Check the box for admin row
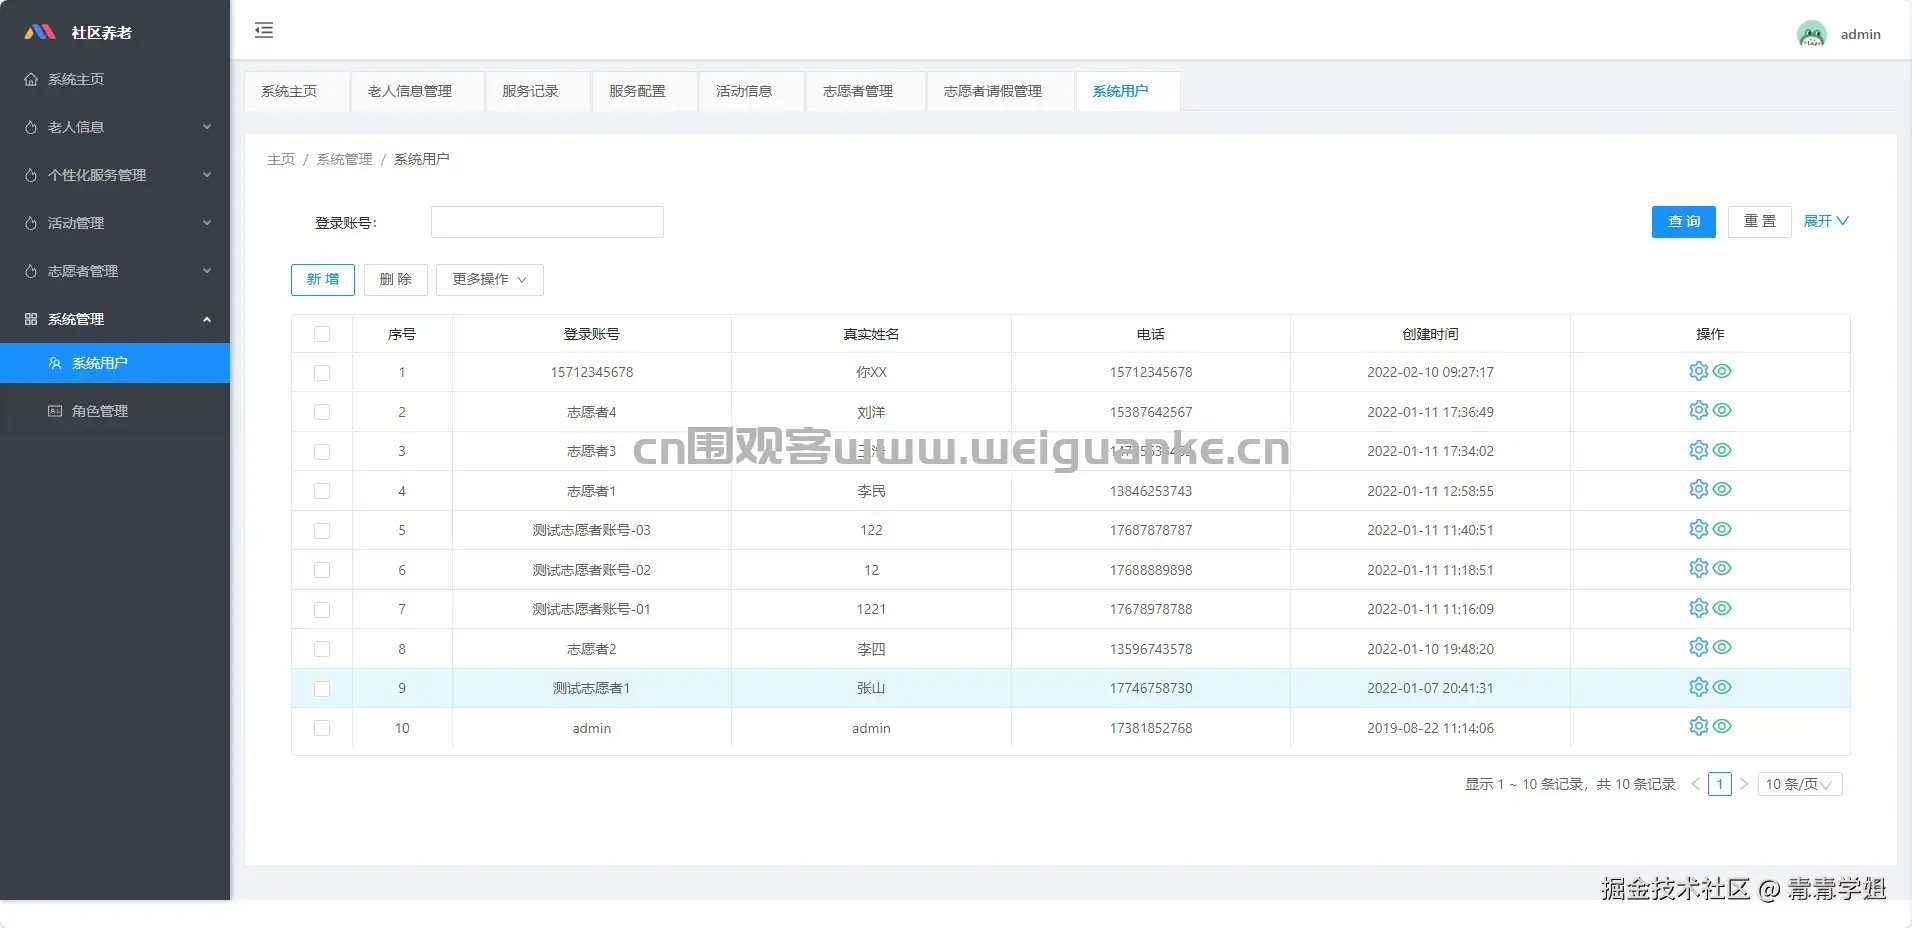 (322, 728)
